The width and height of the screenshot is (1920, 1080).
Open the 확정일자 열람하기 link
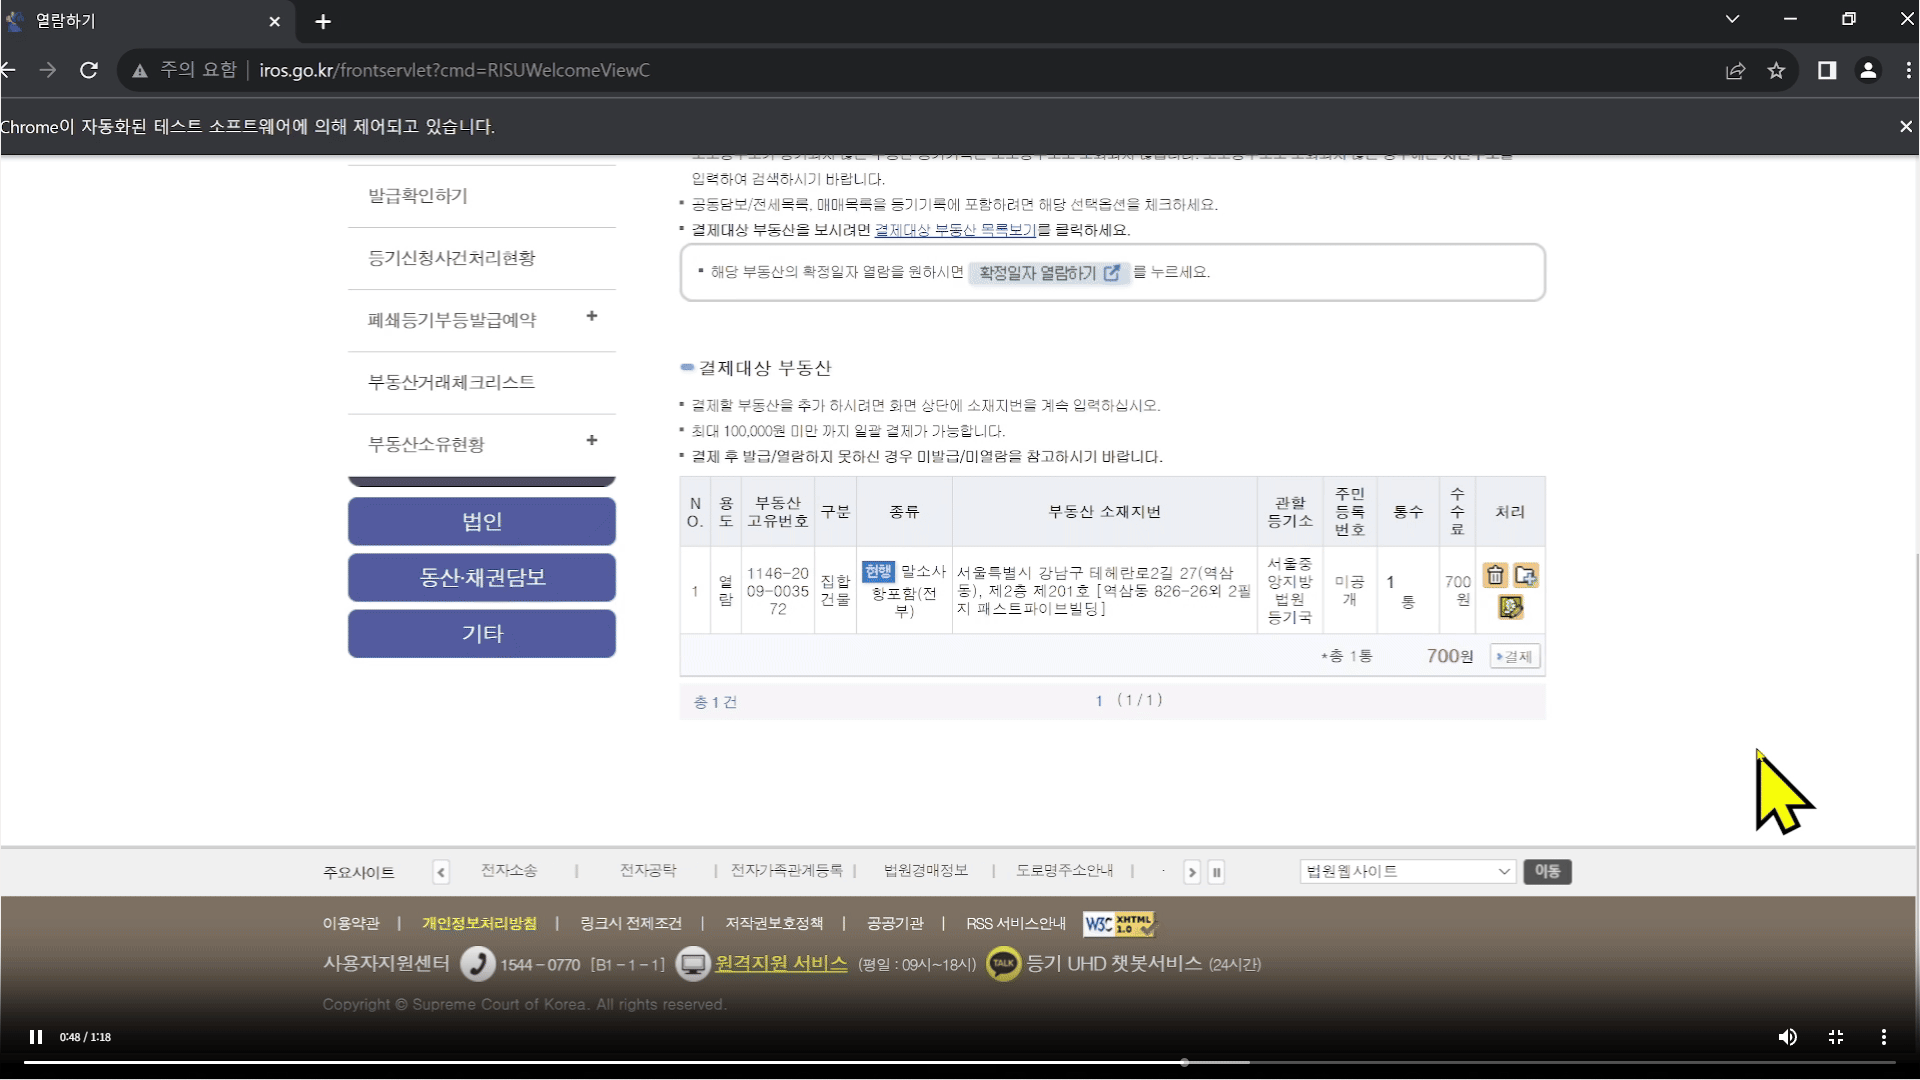(1048, 273)
